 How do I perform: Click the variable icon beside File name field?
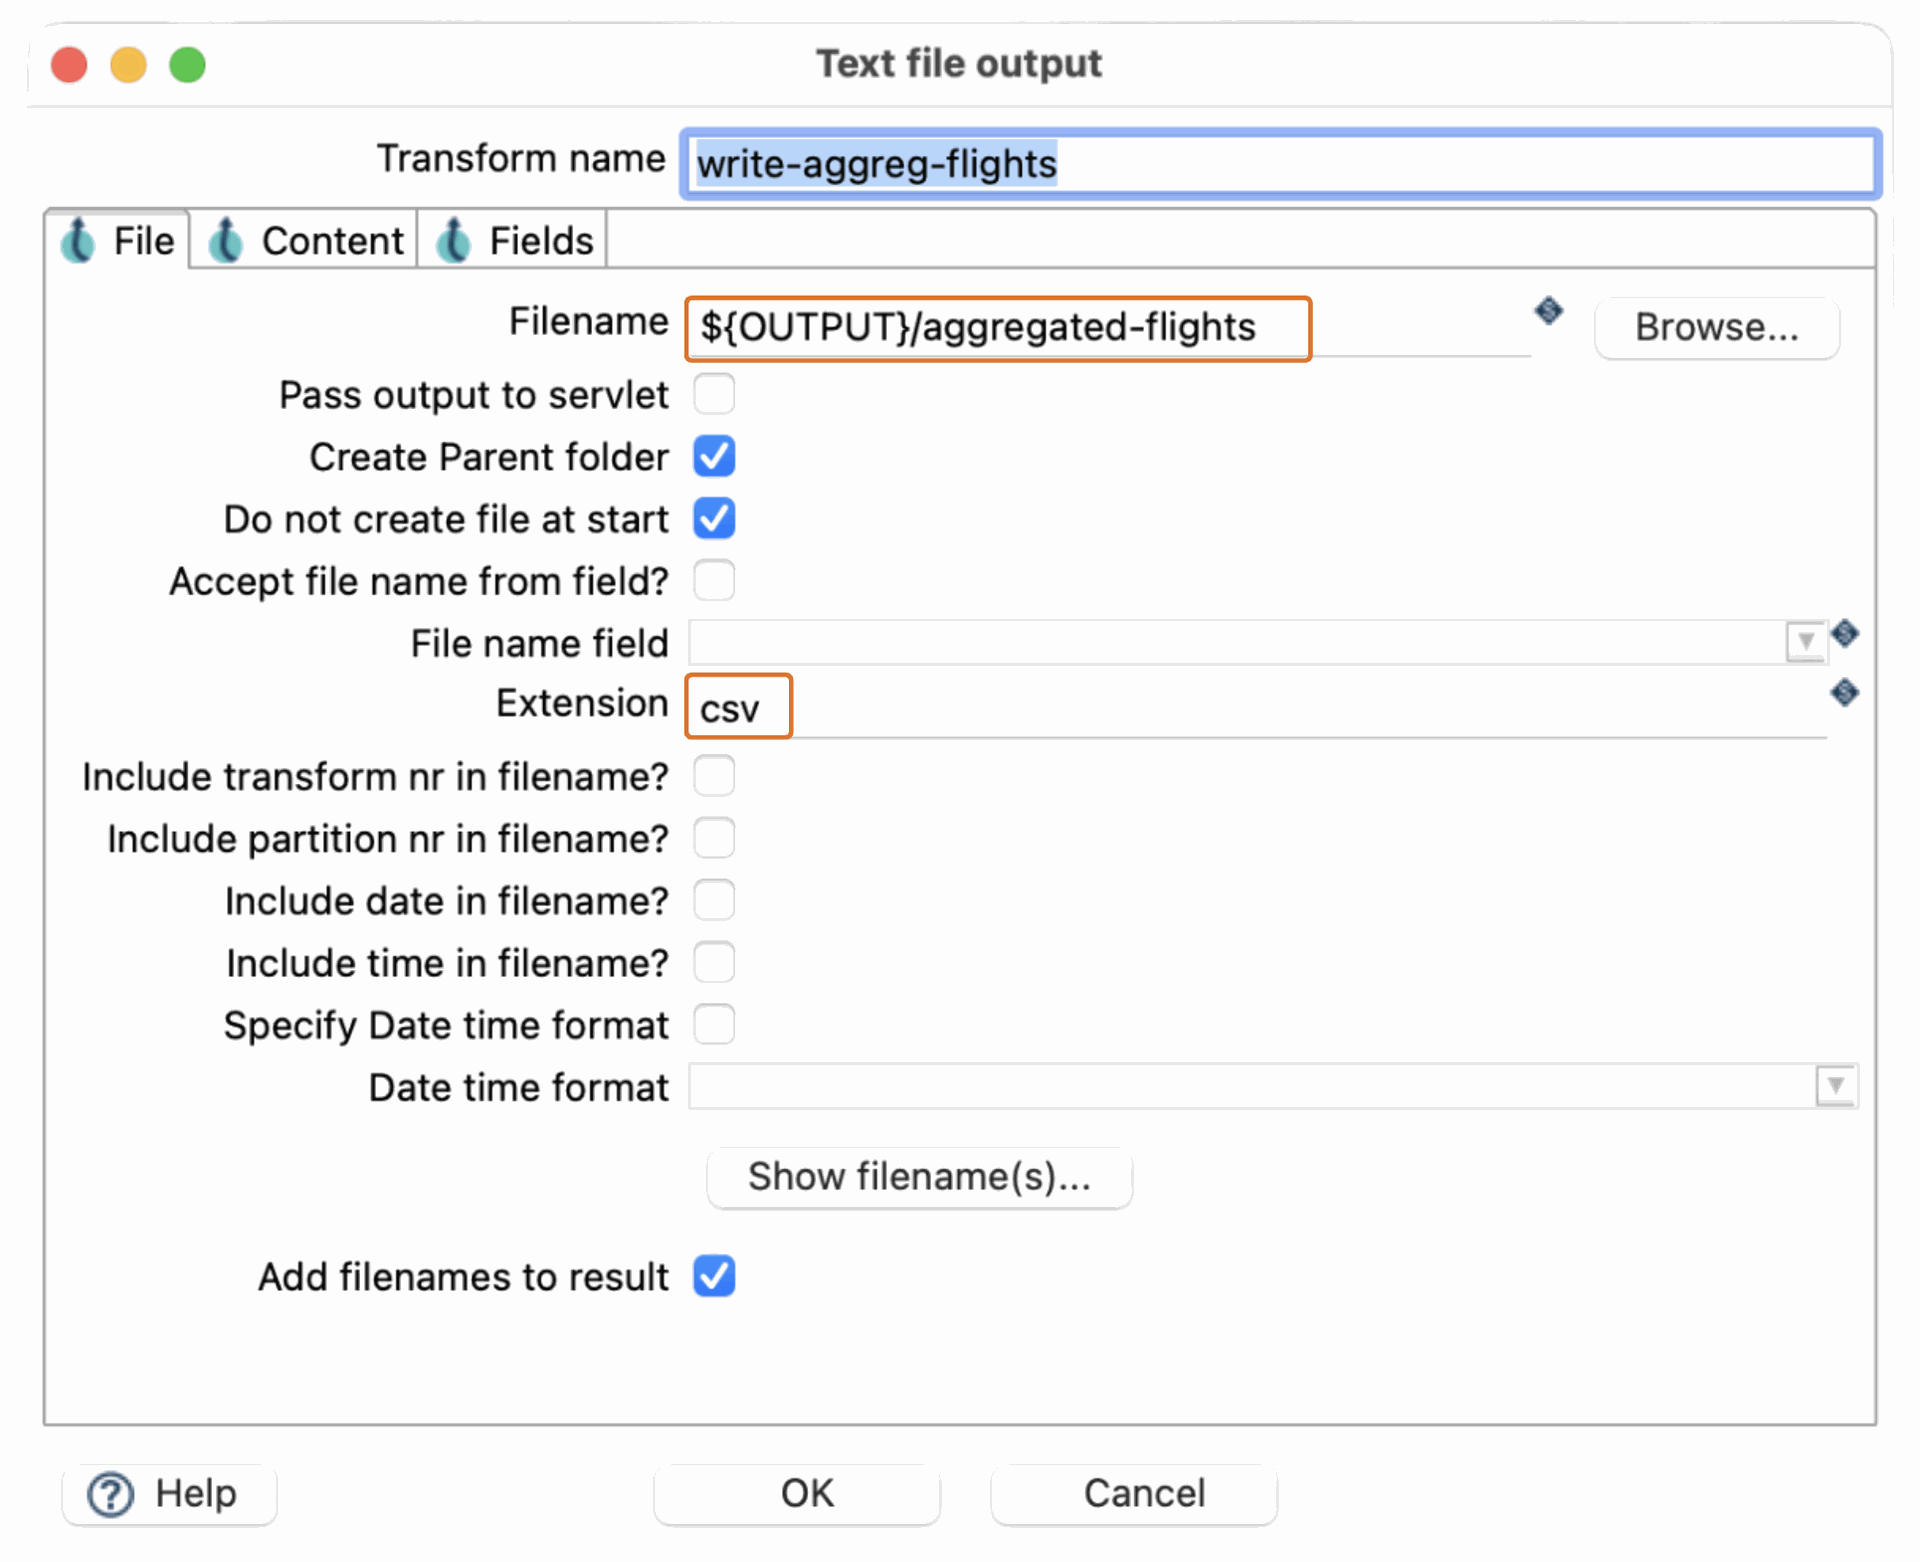point(1844,633)
